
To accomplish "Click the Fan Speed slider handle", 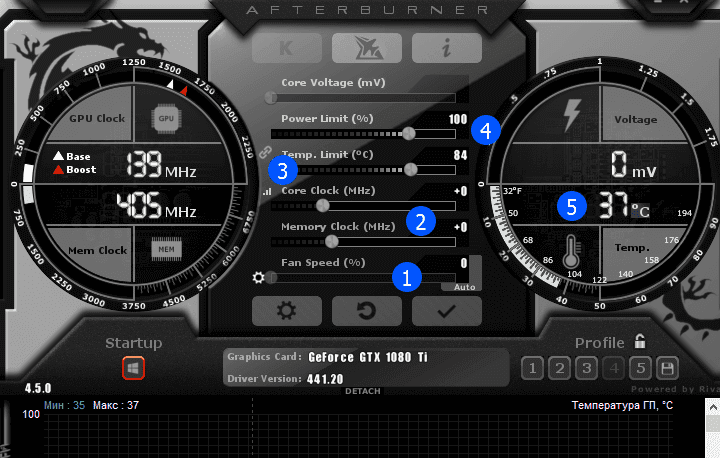I will (271, 277).
